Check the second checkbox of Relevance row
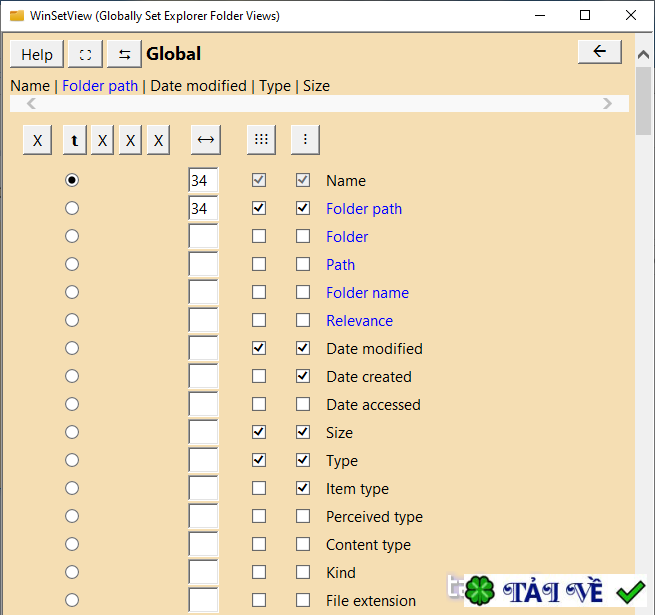 click(x=303, y=320)
